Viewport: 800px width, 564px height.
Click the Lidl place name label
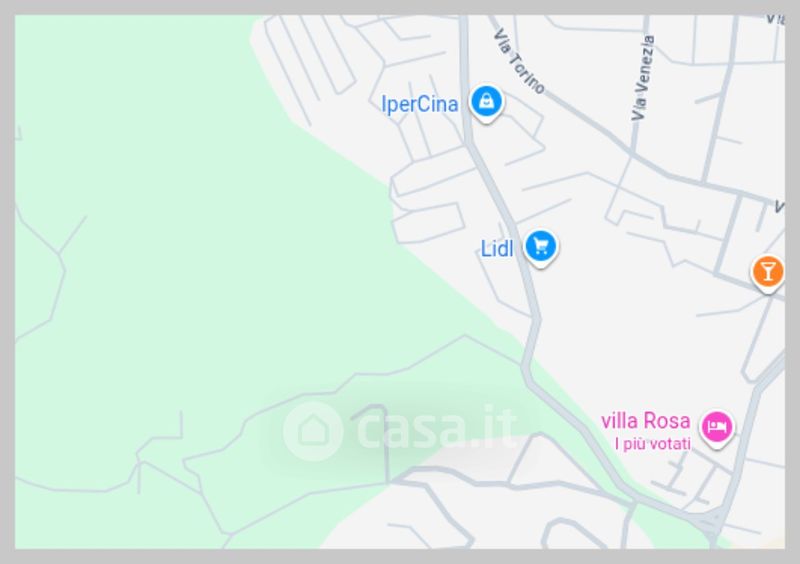[x=497, y=249]
